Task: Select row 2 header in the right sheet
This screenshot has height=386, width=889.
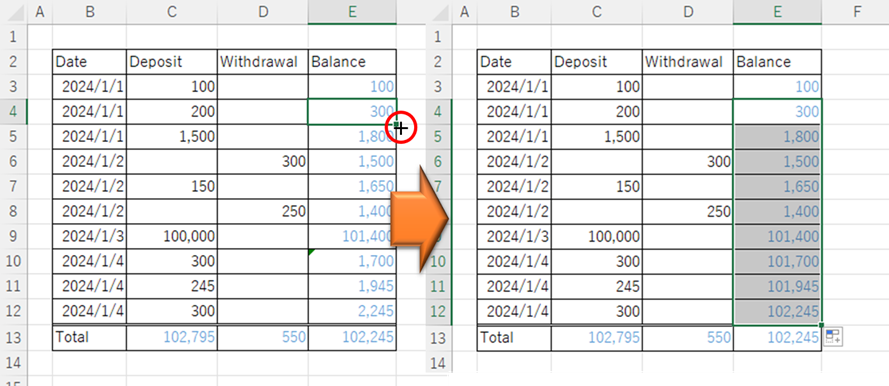Action: click(438, 62)
